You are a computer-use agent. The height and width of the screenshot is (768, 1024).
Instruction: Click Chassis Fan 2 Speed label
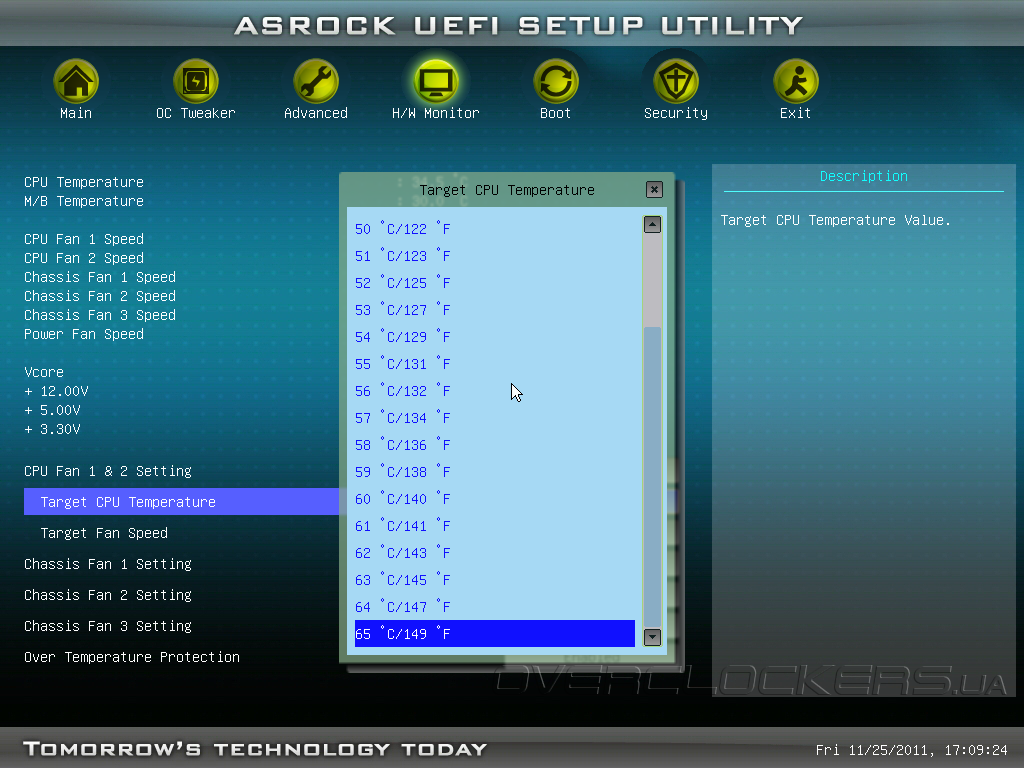point(100,296)
